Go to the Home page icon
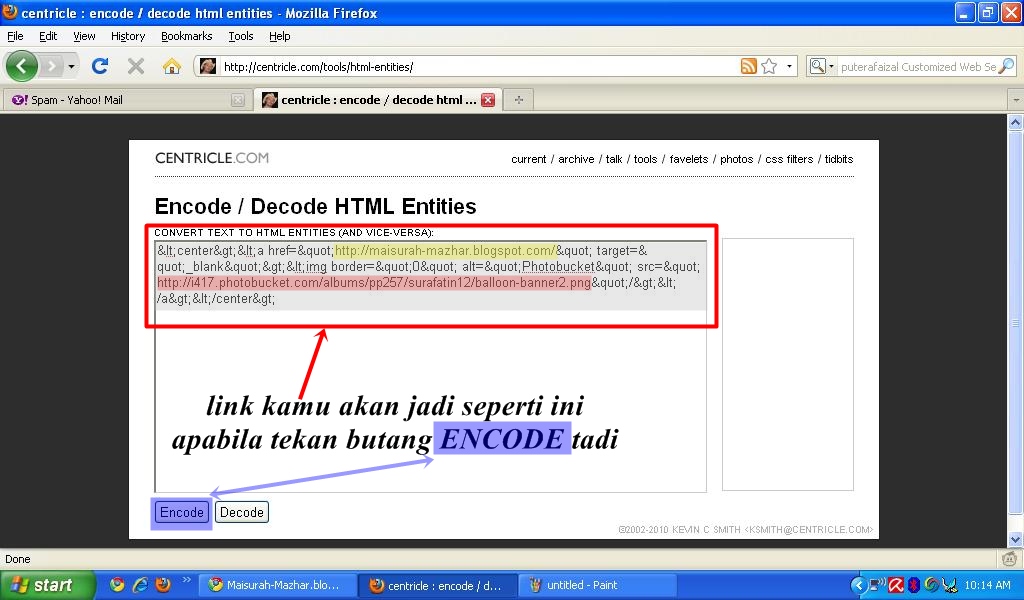The height and width of the screenshot is (600, 1024). click(172, 66)
